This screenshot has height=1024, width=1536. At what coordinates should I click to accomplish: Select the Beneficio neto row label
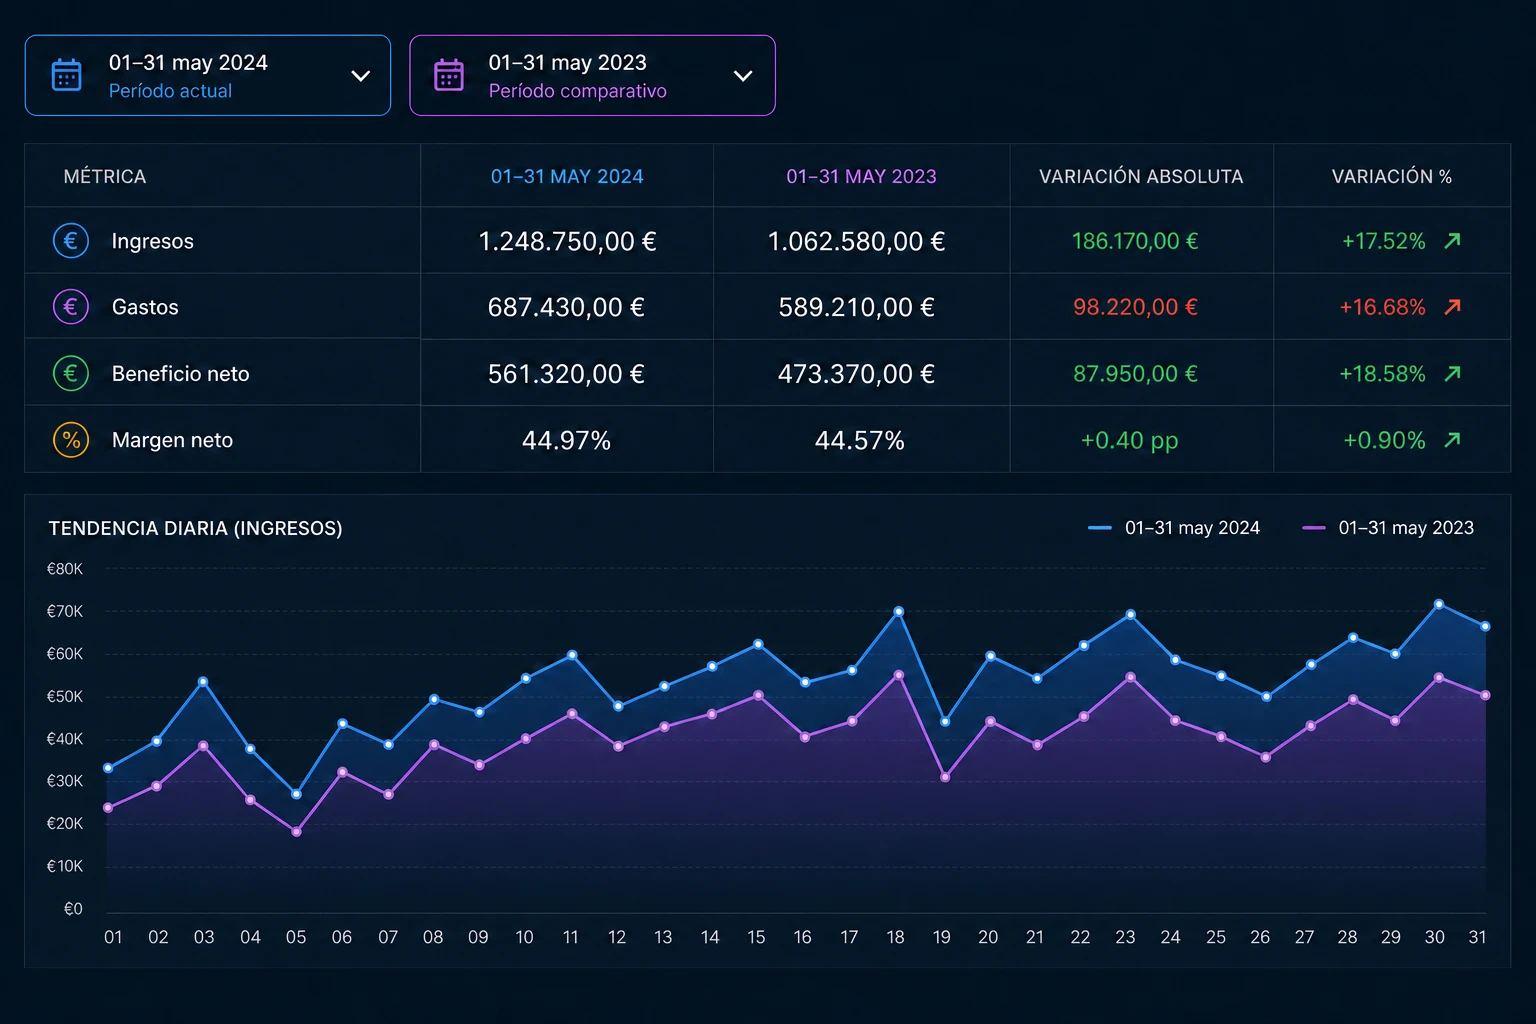click(x=180, y=374)
